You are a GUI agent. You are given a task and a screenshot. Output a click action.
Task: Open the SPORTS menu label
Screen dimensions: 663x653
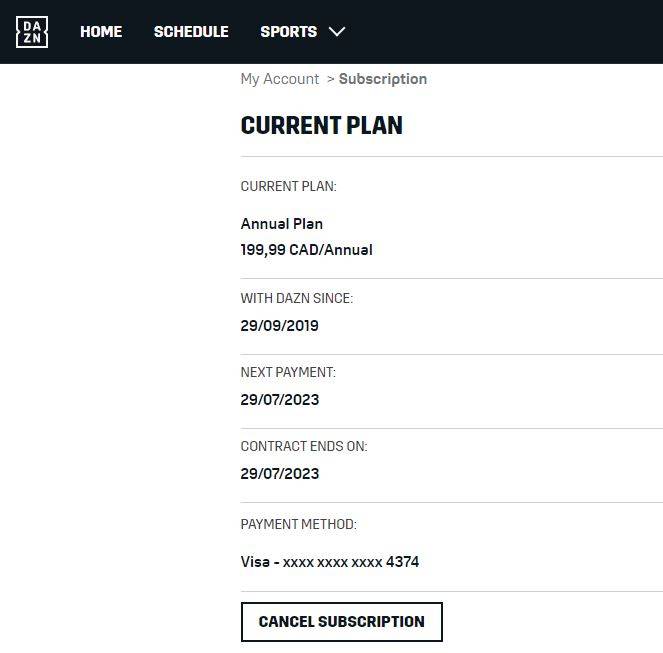click(x=288, y=32)
